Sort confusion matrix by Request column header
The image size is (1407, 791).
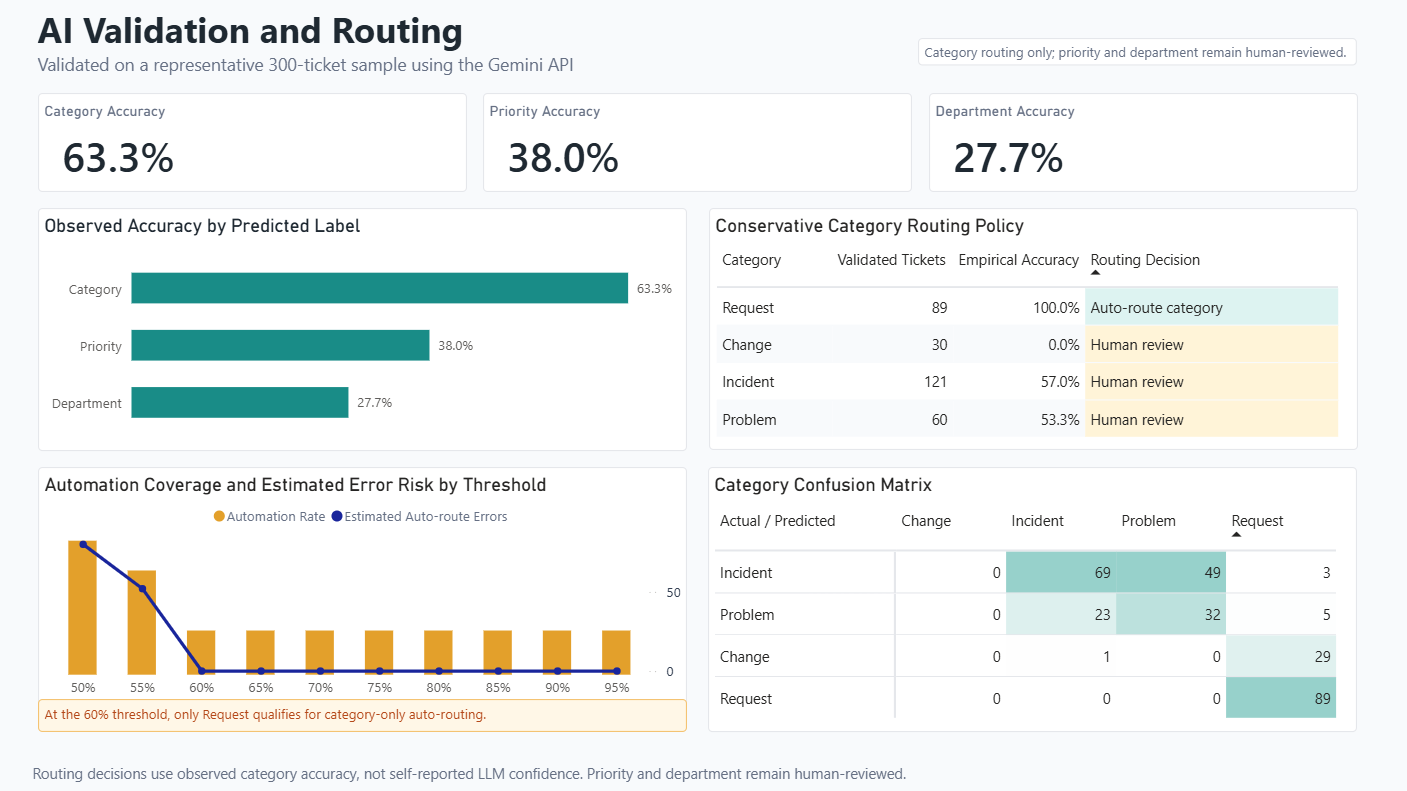point(1257,521)
